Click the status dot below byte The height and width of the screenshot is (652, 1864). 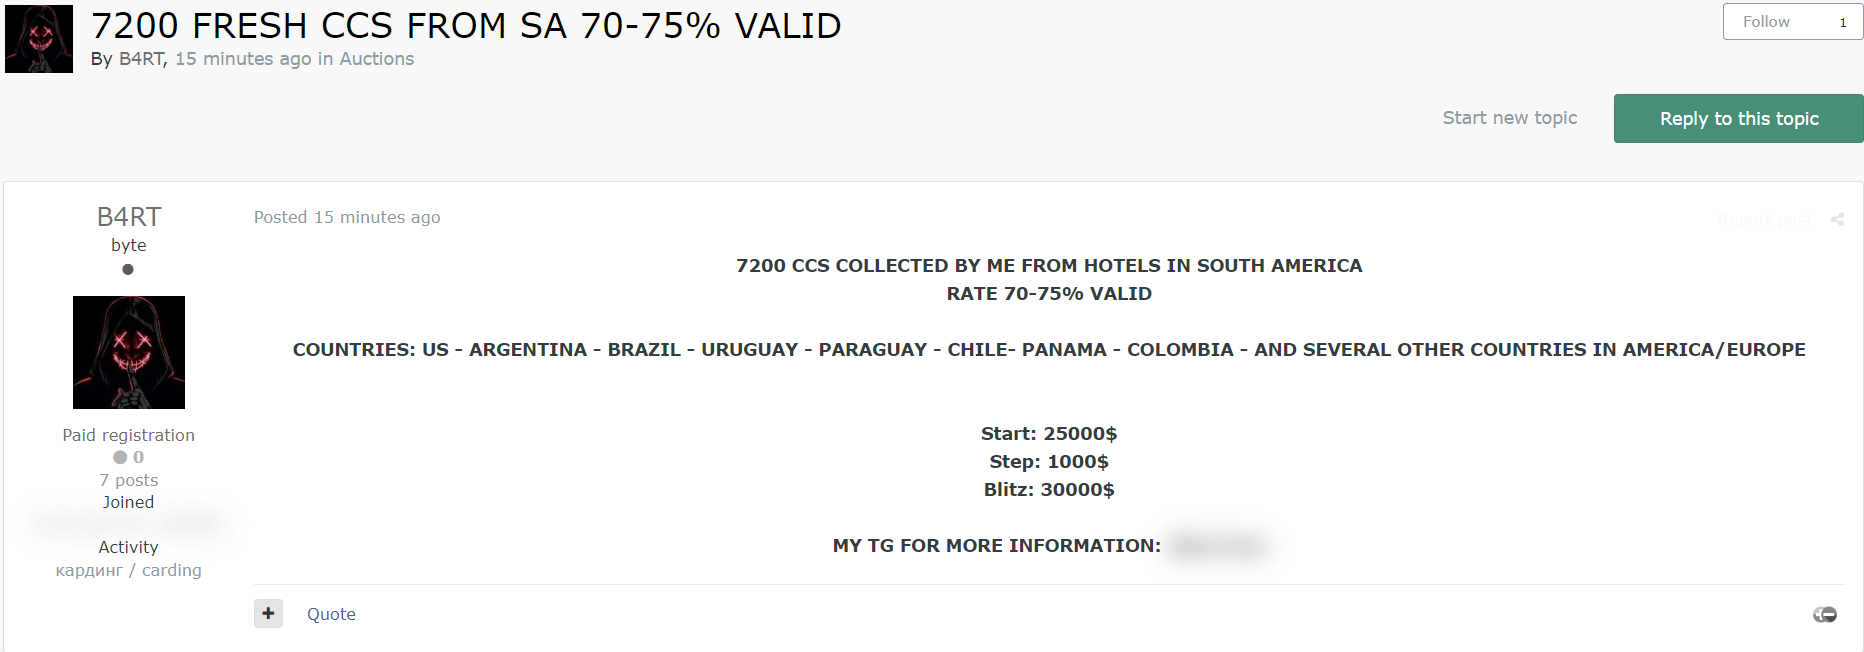click(x=128, y=269)
